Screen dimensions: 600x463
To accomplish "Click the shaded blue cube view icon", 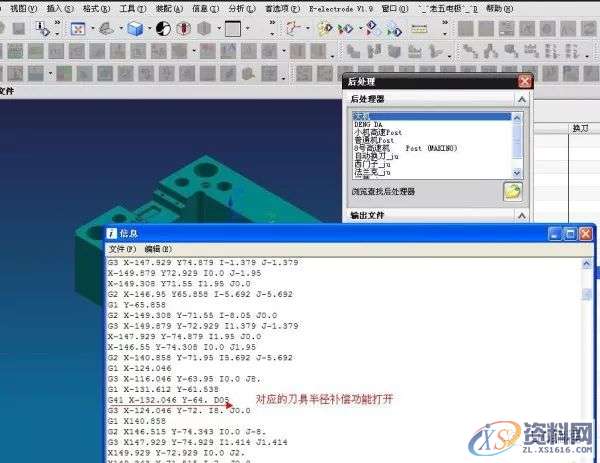I will click(134, 29).
